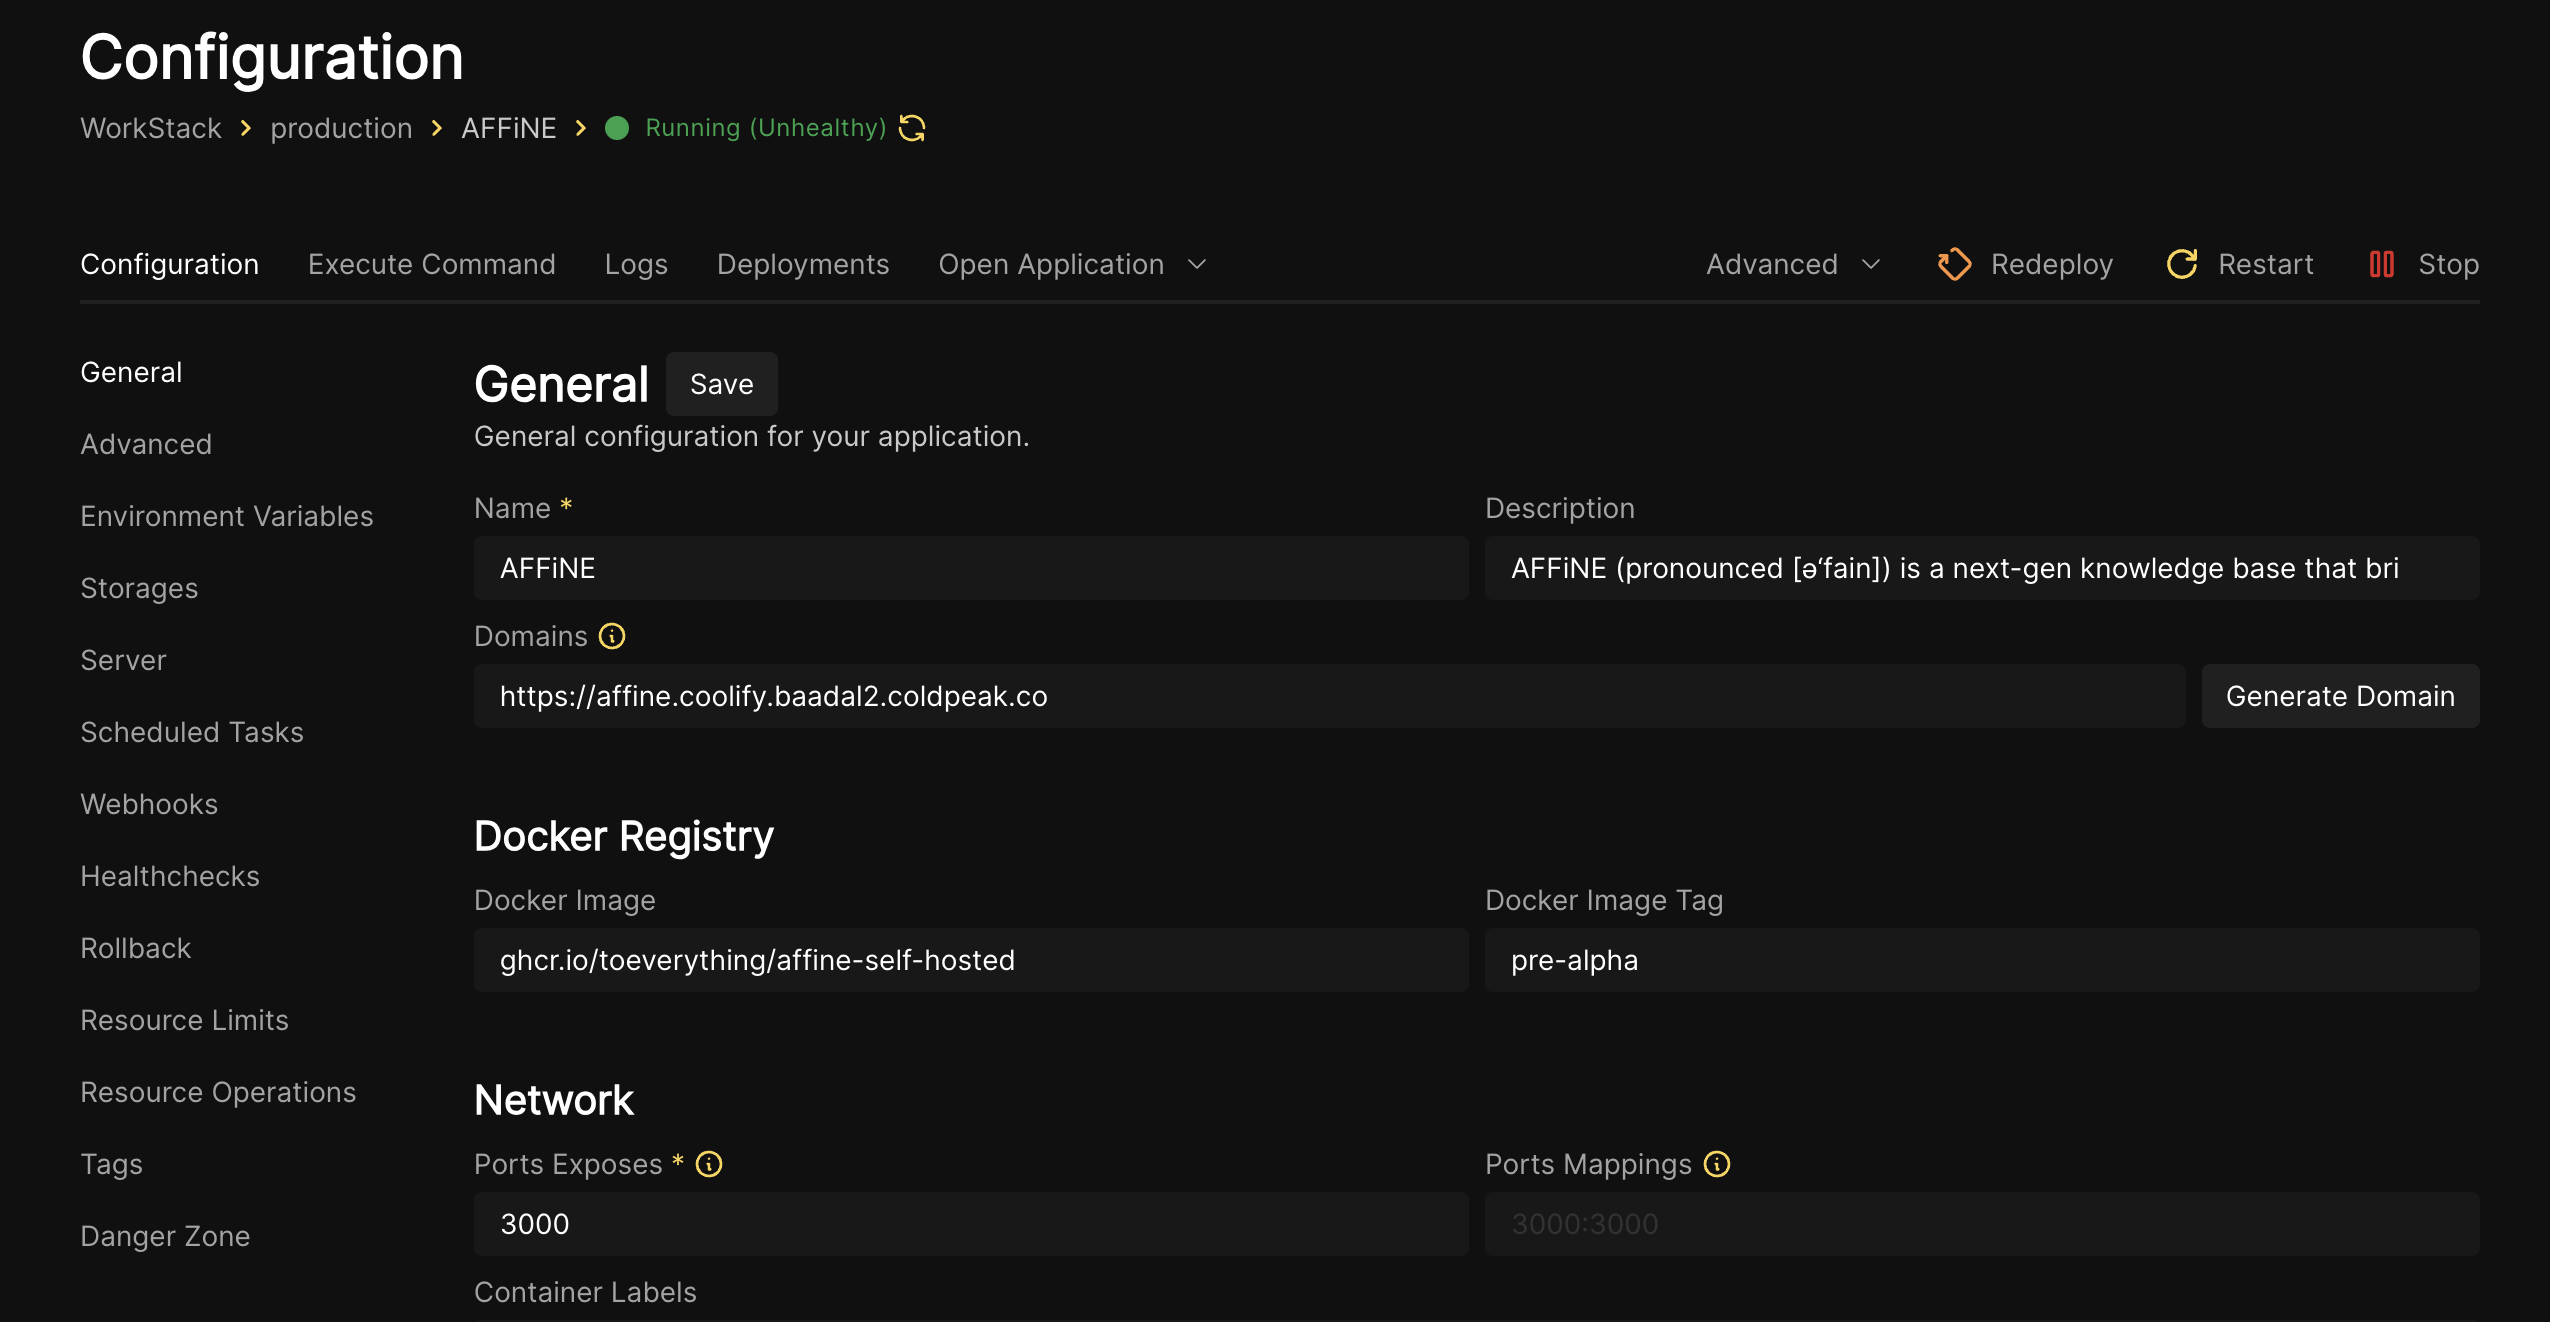This screenshot has height=1322, width=2550.
Task: Click the Redeploy icon button
Action: [x=1954, y=264]
